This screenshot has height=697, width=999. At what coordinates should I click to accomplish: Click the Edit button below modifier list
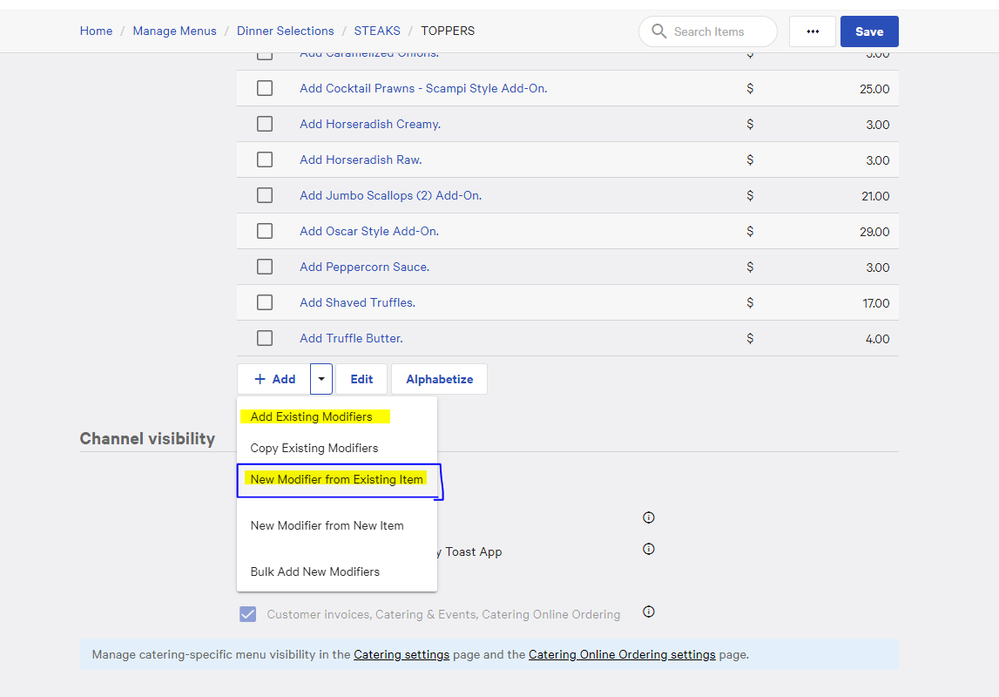click(361, 379)
